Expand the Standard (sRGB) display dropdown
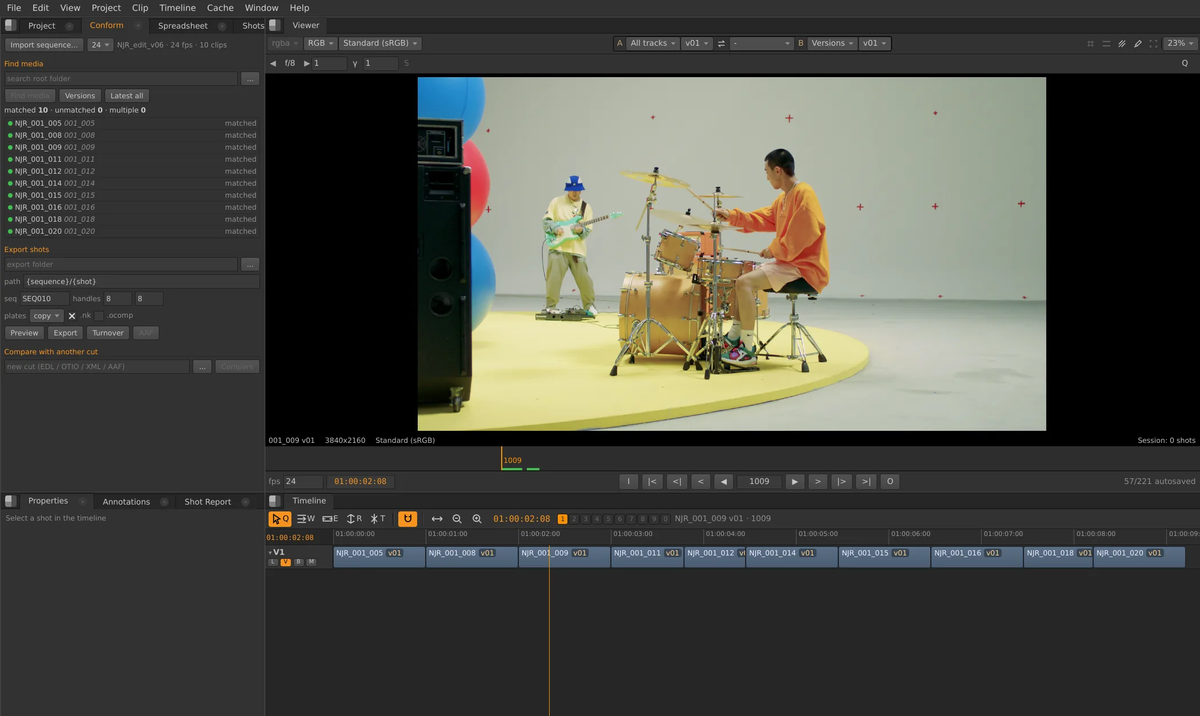Image resolution: width=1200 pixels, height=716 pixels. tap(380, 44)
